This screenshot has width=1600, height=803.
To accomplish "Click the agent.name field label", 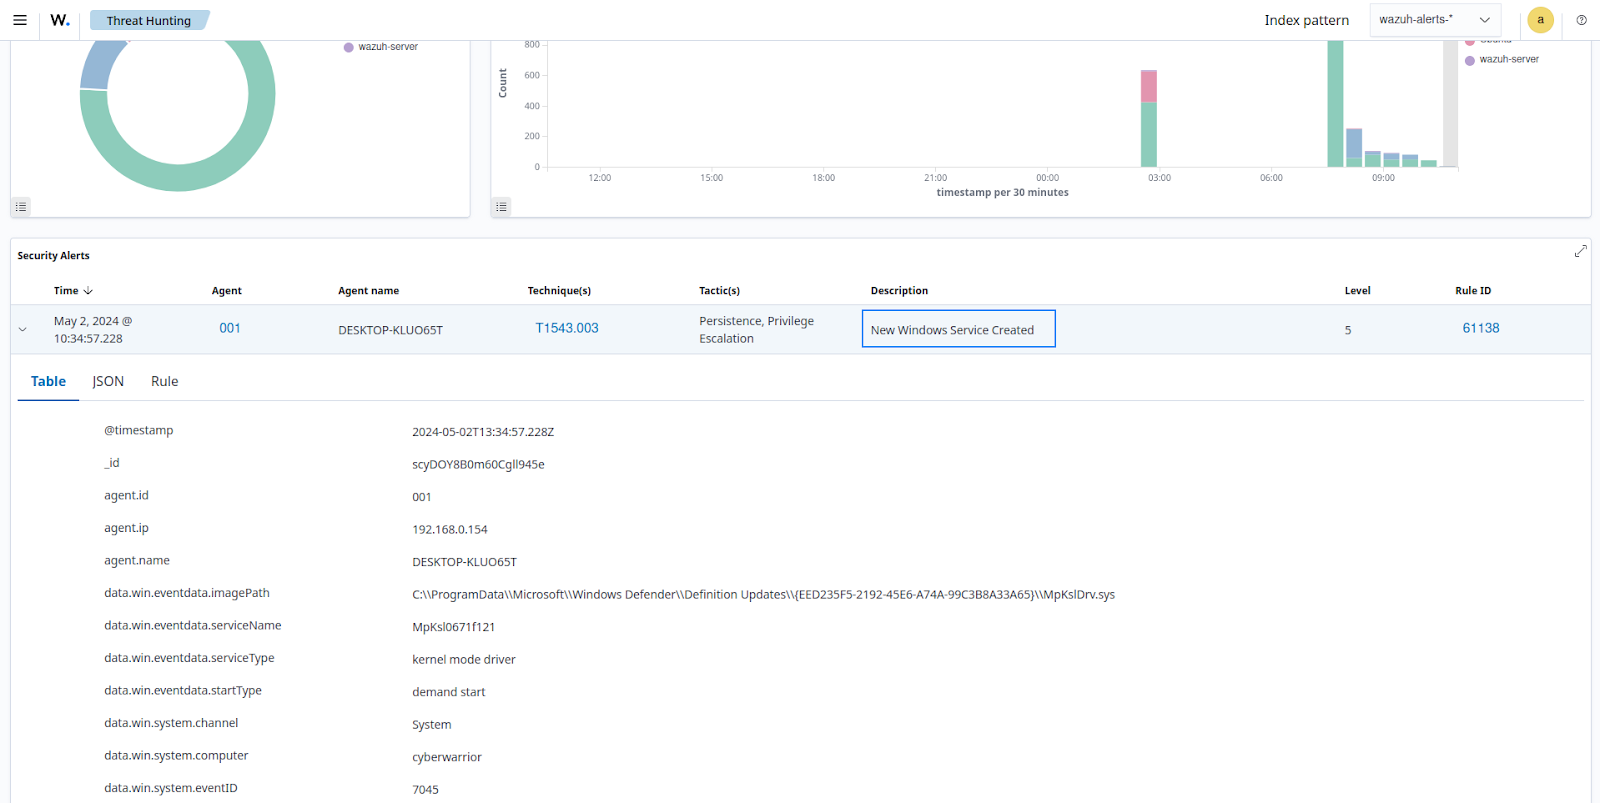I will [x=137, y=560].
